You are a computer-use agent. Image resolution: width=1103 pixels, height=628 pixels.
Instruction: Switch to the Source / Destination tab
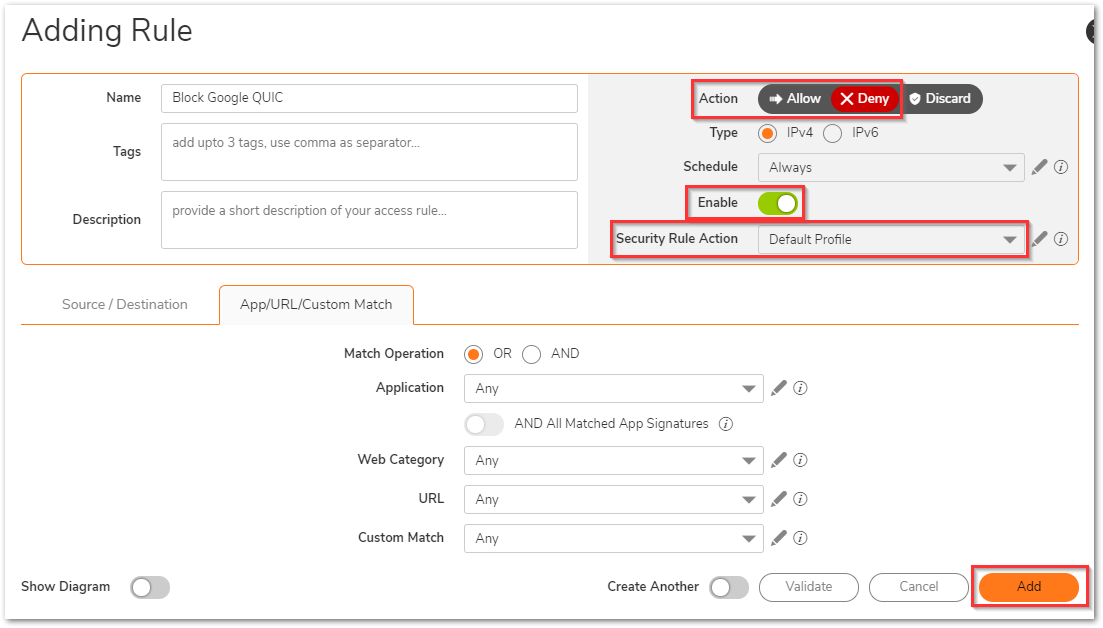[125, 305]
